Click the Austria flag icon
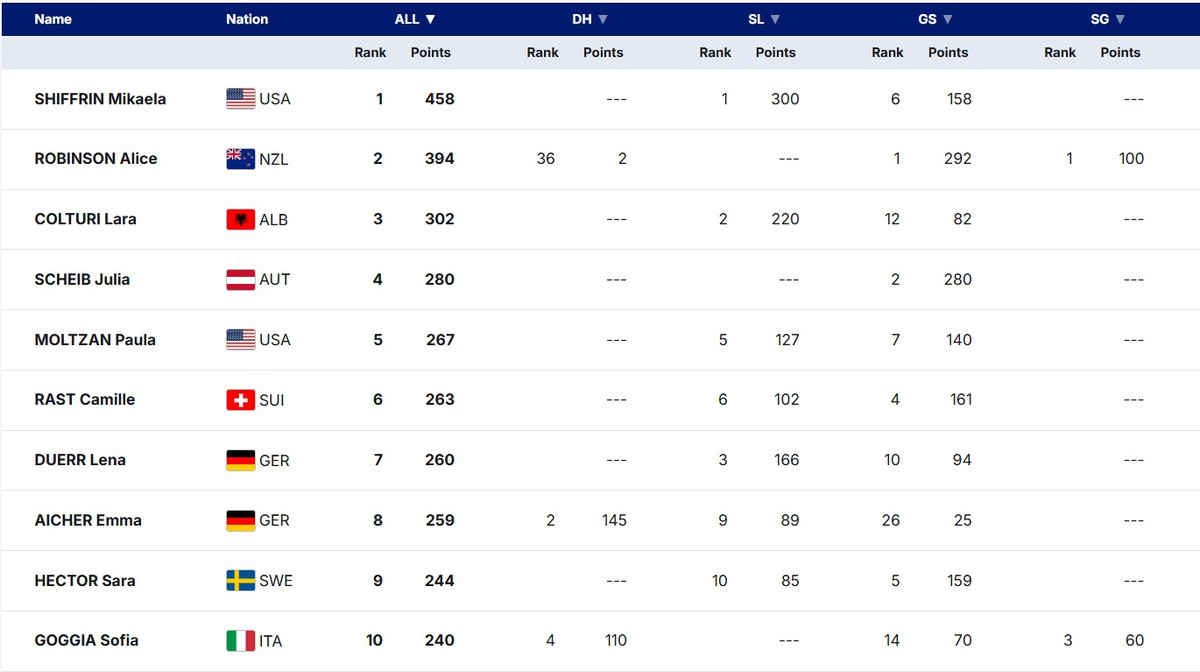This screenshot has width=1200, height=672. [x=240, y=280]
